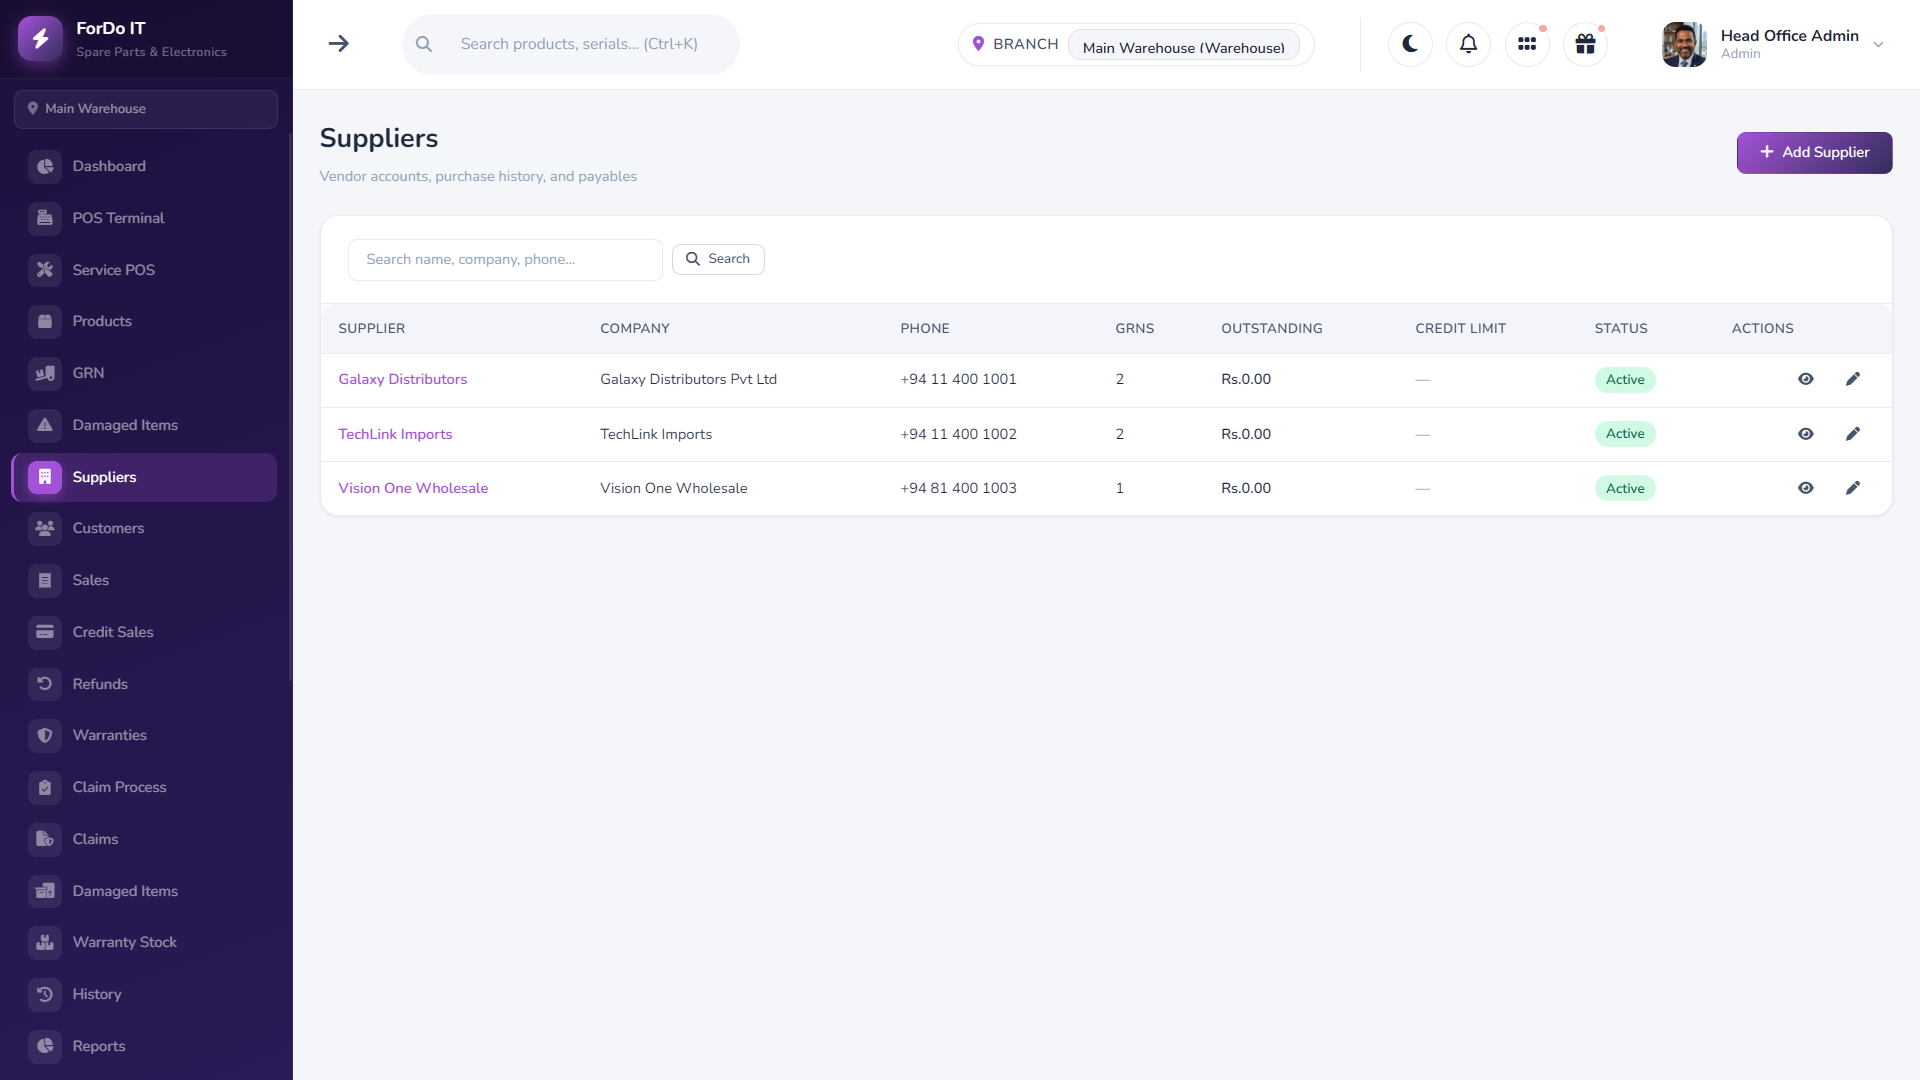Click the Damaged Items warning triangle icon

click(45, 425)
